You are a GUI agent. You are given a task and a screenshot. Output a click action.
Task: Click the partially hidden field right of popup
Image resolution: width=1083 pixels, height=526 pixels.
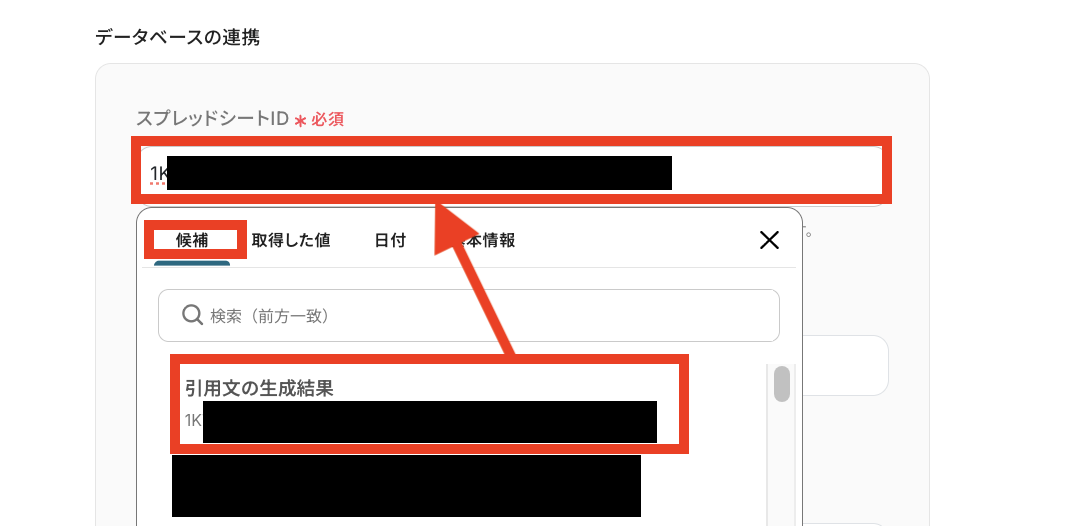point(846,366)
